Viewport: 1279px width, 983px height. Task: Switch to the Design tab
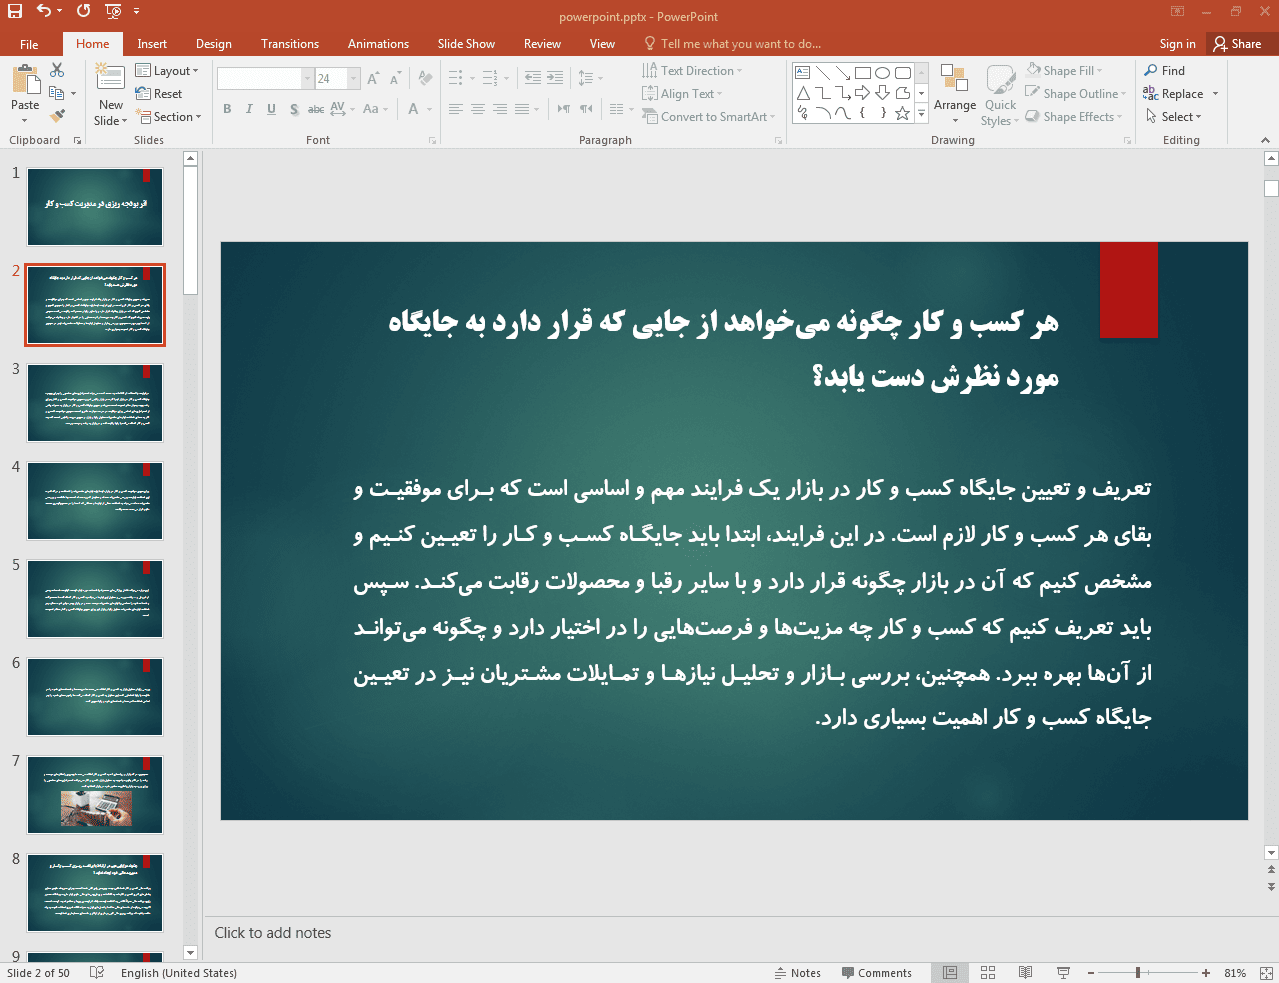(213, 44)
